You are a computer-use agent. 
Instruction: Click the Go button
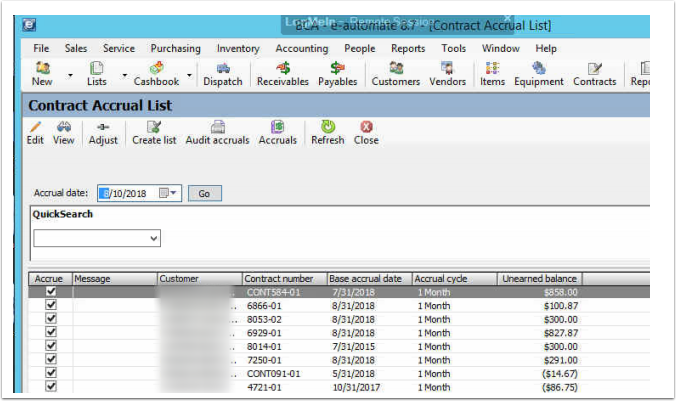tap(205, 194)
